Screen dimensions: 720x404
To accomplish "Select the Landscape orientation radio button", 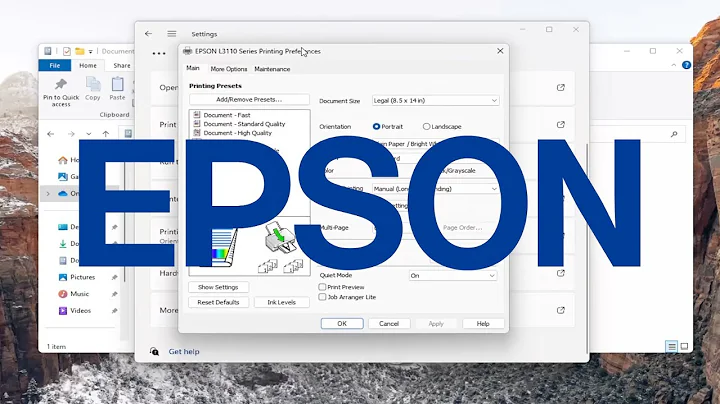I will 427,126.
